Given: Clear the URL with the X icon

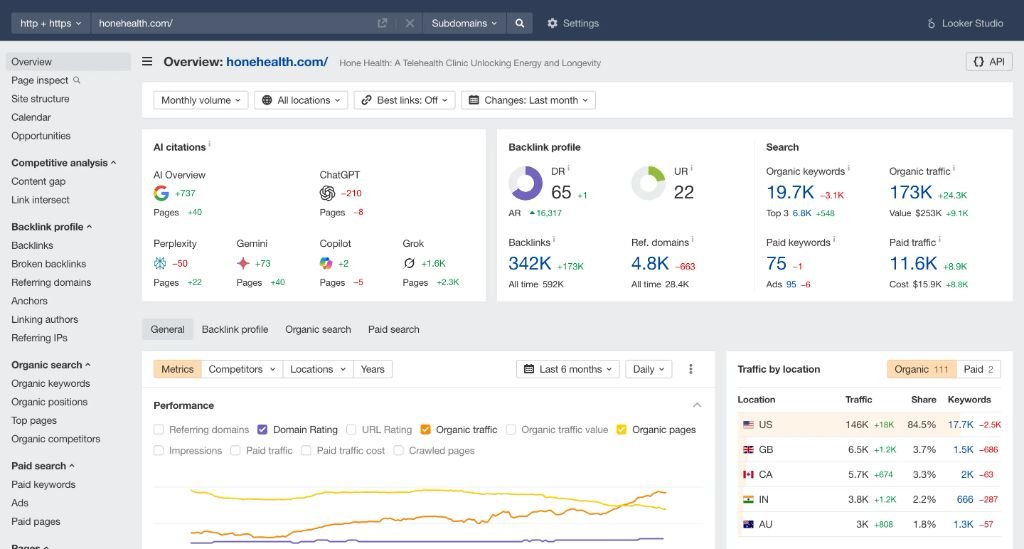Looking at the screenshot, I should pos(409,24).
